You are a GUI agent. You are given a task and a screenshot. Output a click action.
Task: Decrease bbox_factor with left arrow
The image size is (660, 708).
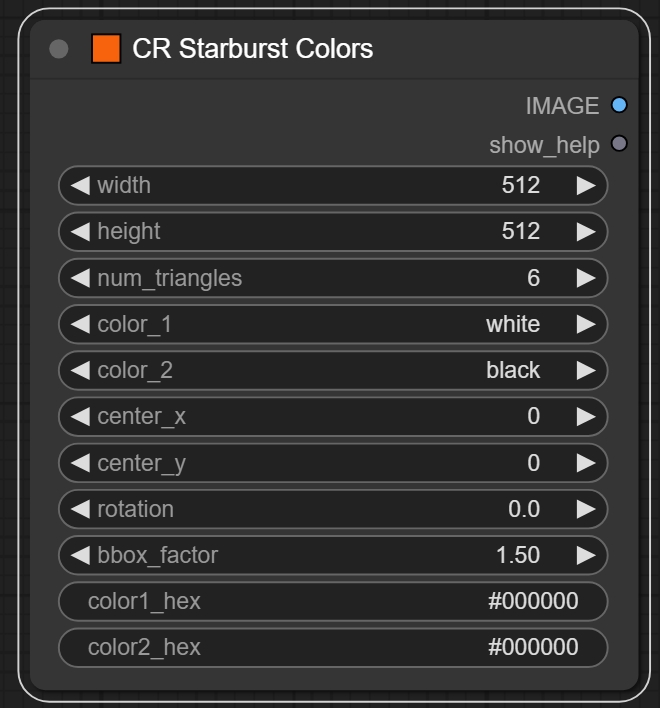pos(80,555)
